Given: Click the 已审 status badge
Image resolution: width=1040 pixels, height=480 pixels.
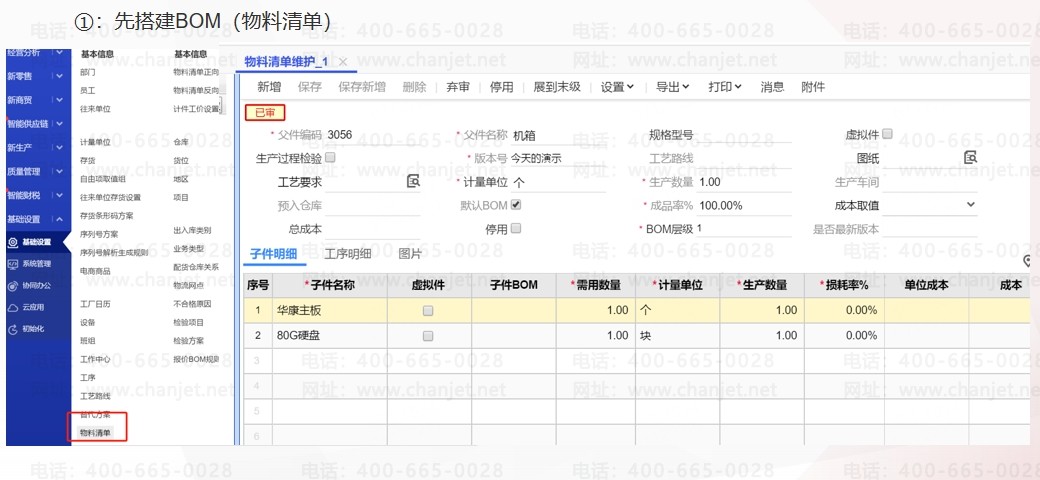Looking at the screenshot, I should (265, 113).
